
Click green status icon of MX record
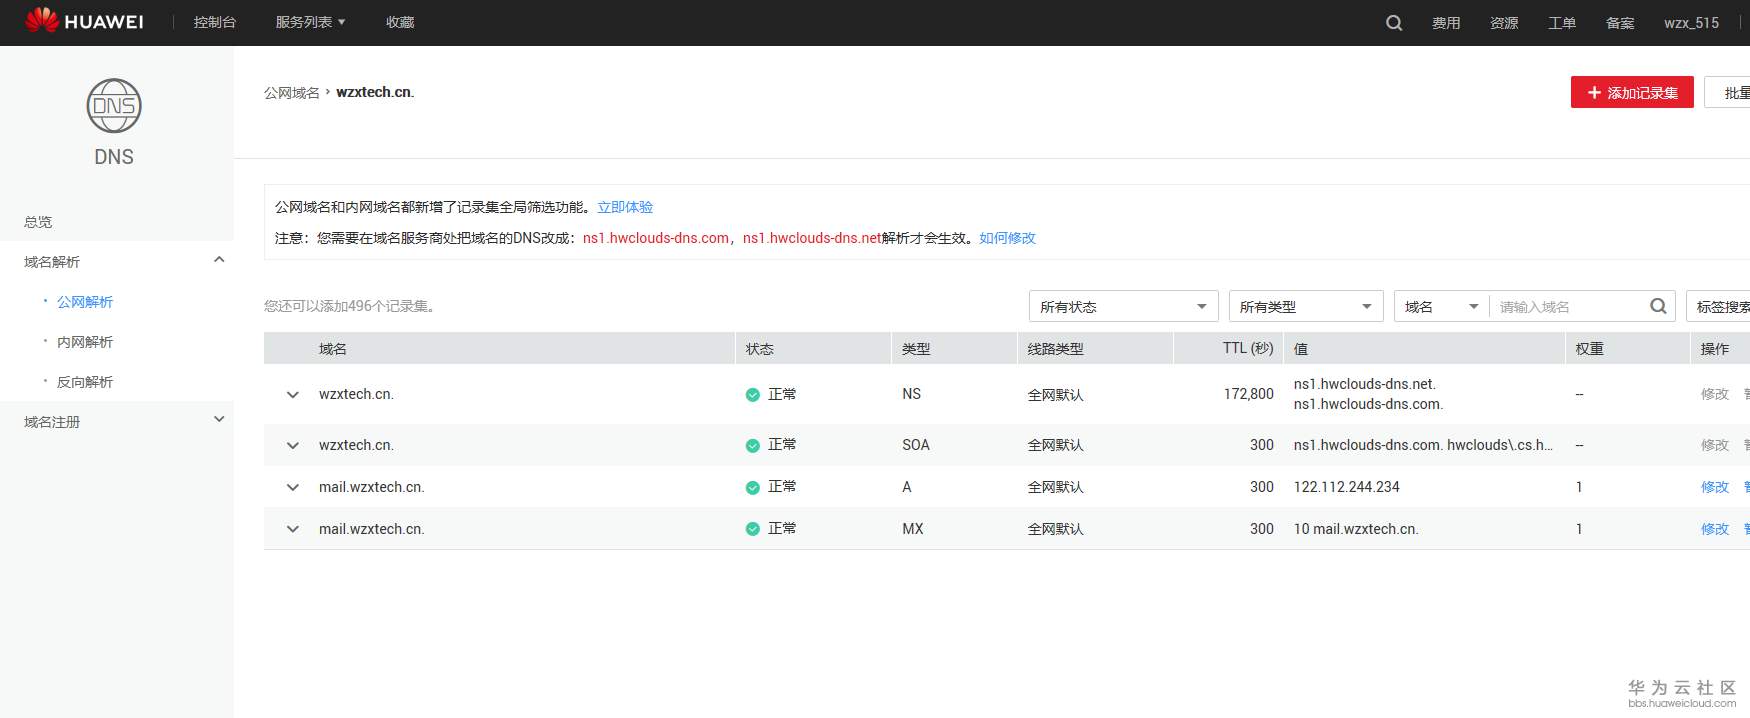[753, 529]
